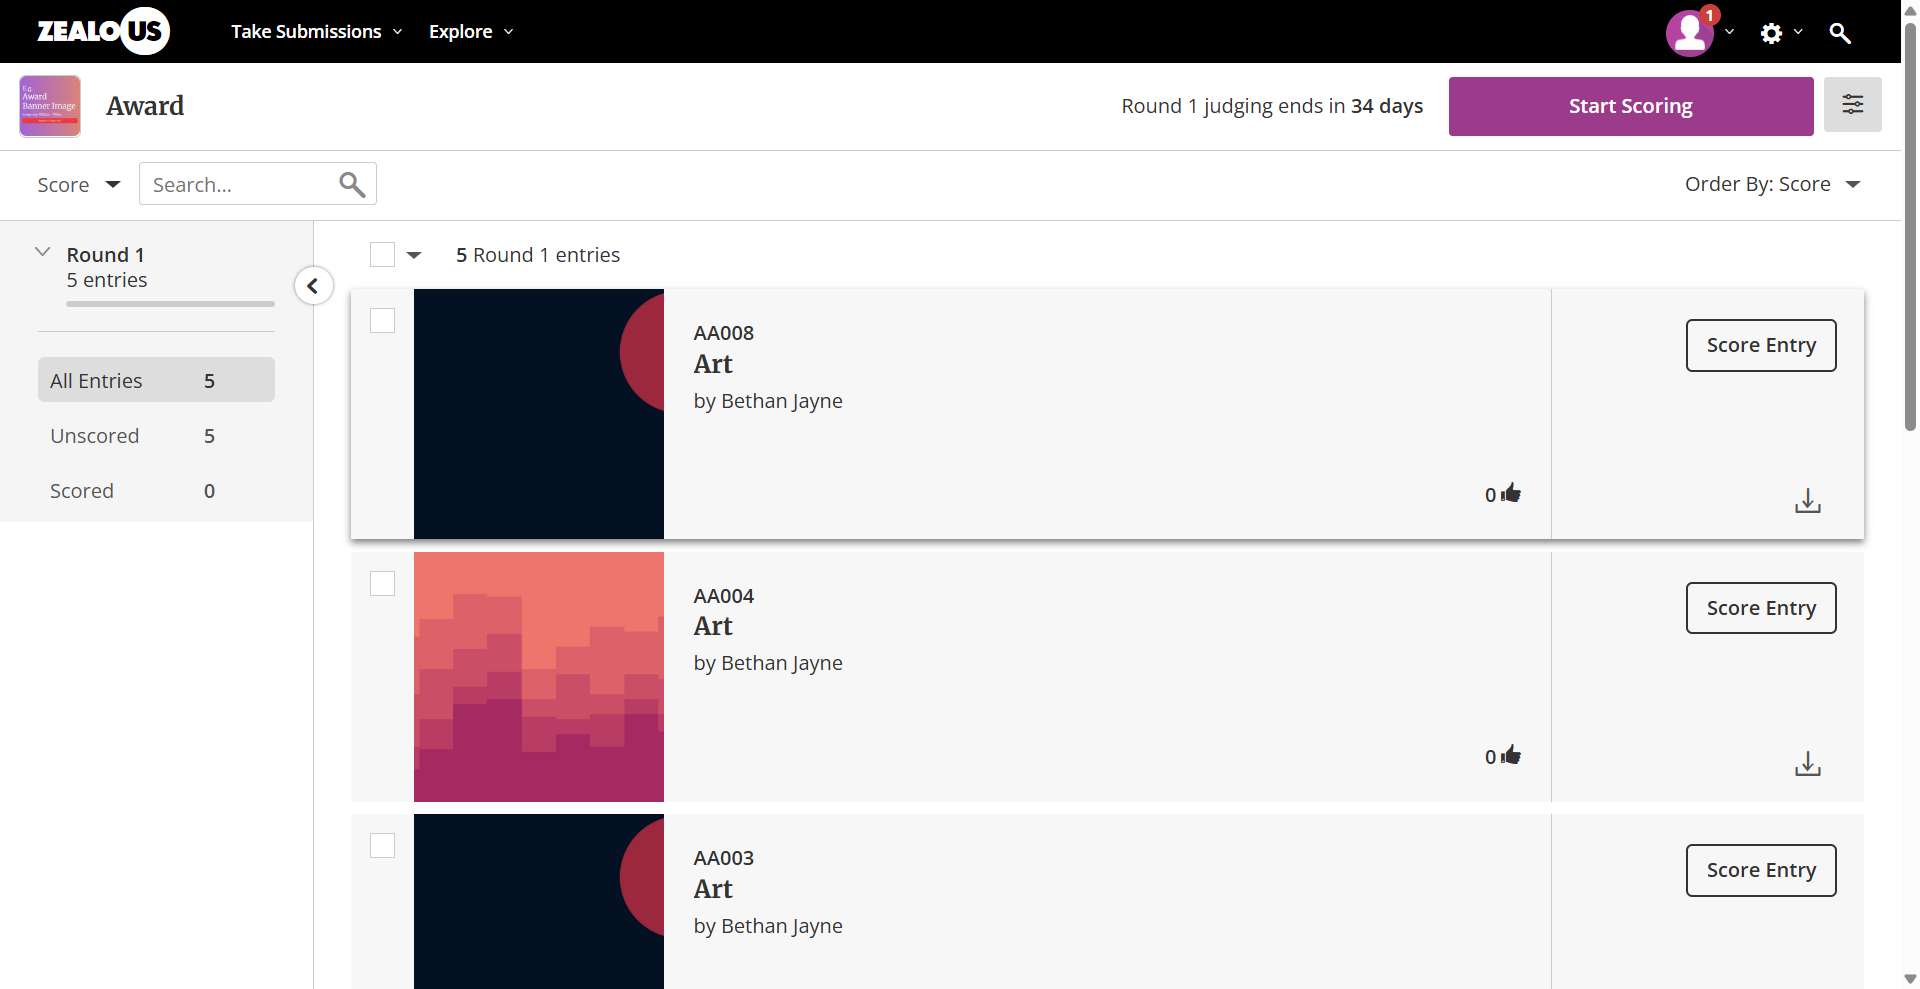
Task: Open the user profile avatar
Action: click(1689, 32)
